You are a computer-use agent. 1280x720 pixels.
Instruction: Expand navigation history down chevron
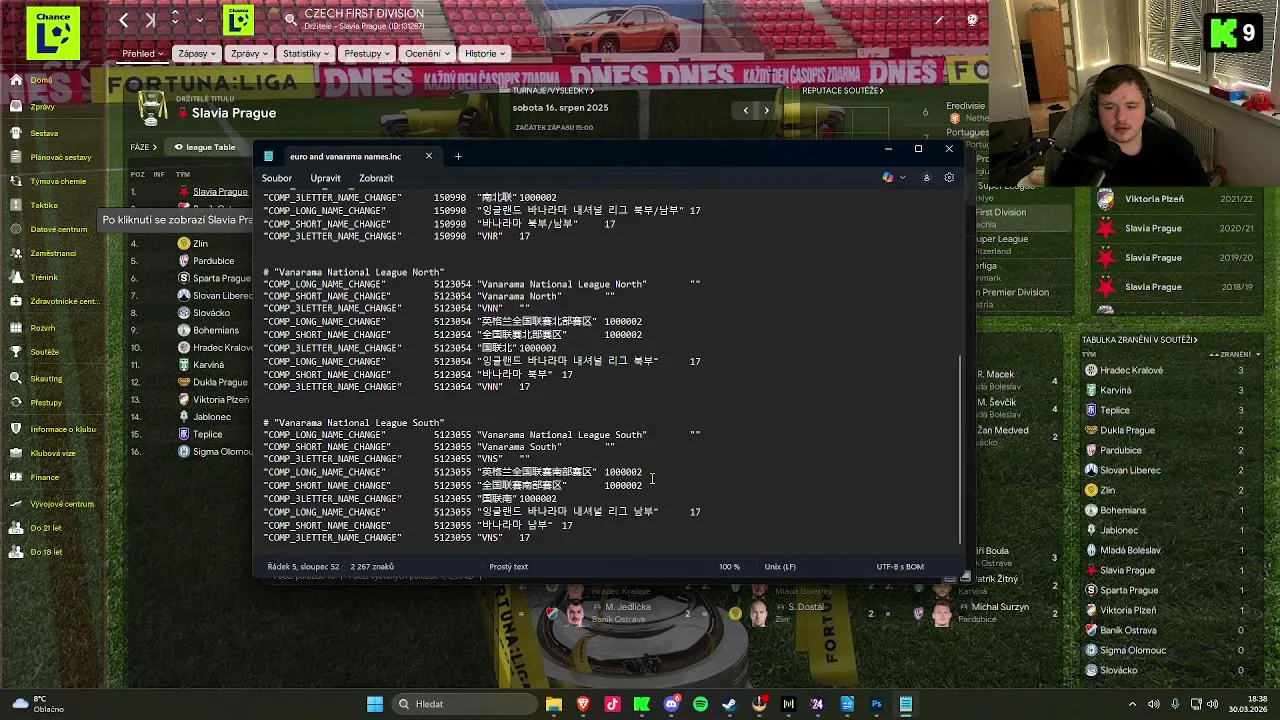click(x=200, y=19)
